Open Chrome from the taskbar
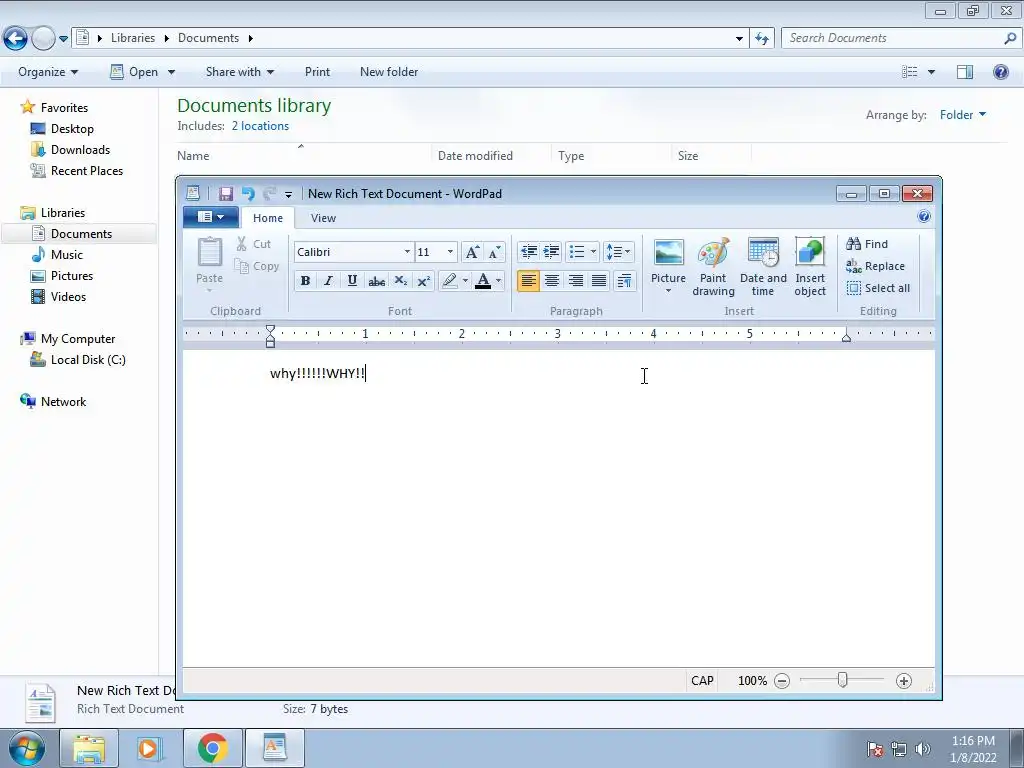This screenshot has height=768, width=1024. (213, 748)
